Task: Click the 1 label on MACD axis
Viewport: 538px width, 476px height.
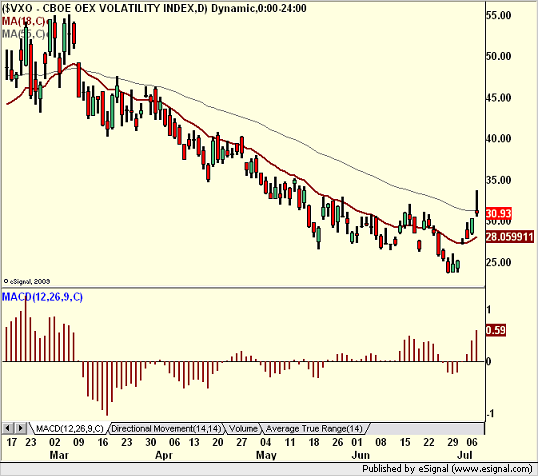Action: (x=489, y=310)
